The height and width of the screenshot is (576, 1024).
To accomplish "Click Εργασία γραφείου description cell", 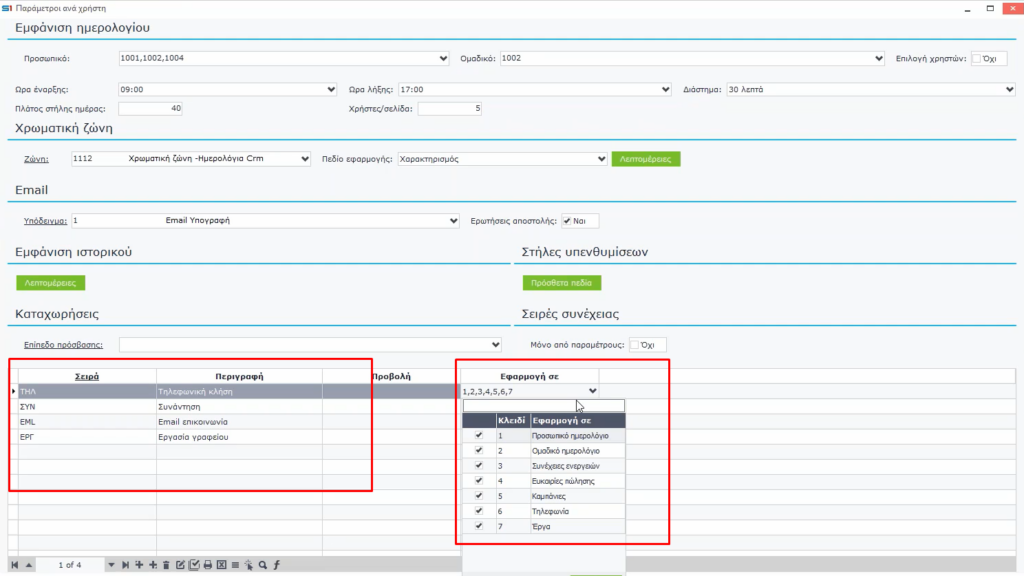I will (x=239, y=437).
